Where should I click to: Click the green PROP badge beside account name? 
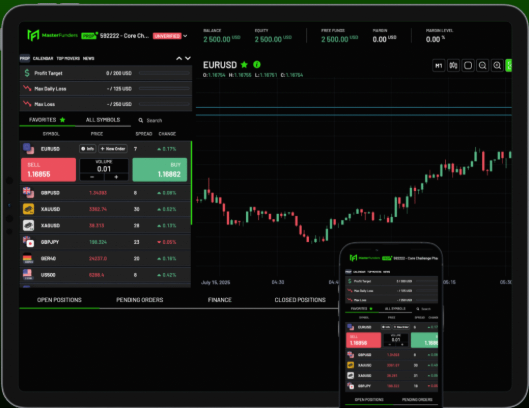tap(89, 36)
